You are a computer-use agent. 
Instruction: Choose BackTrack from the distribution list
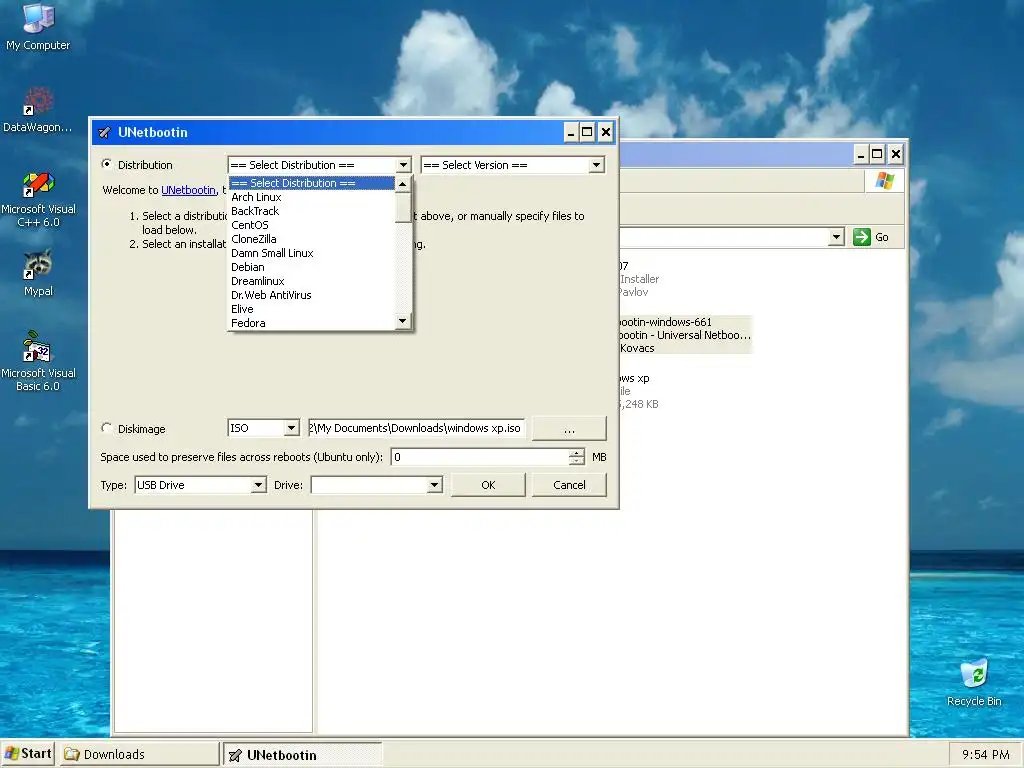(312, 211)
